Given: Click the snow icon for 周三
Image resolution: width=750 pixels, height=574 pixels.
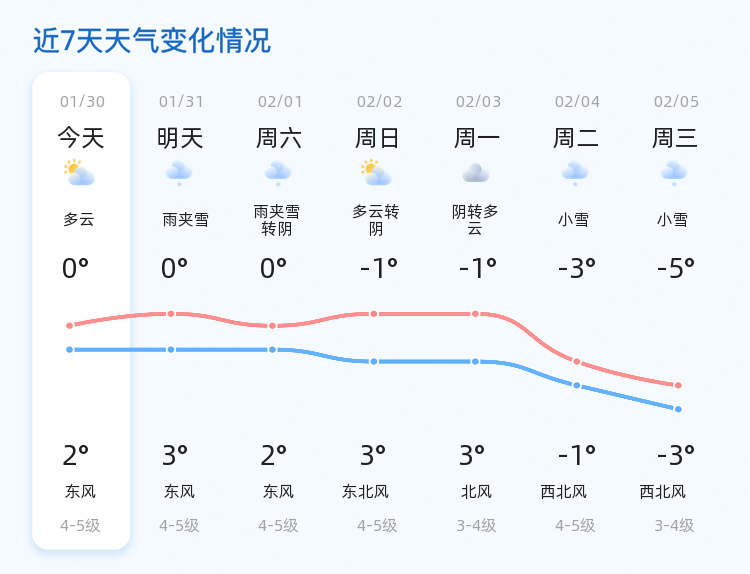Looking at the screenshot, I should click(674, 173).
